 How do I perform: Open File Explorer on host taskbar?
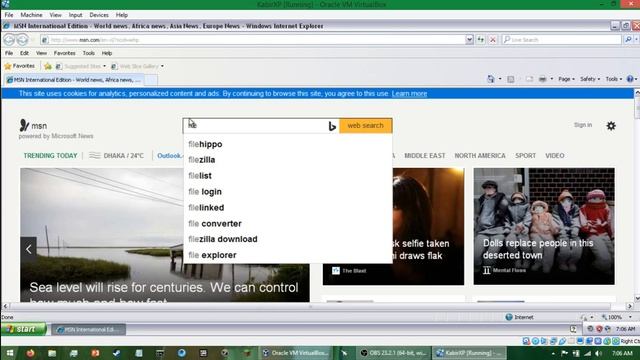[52, 353]
